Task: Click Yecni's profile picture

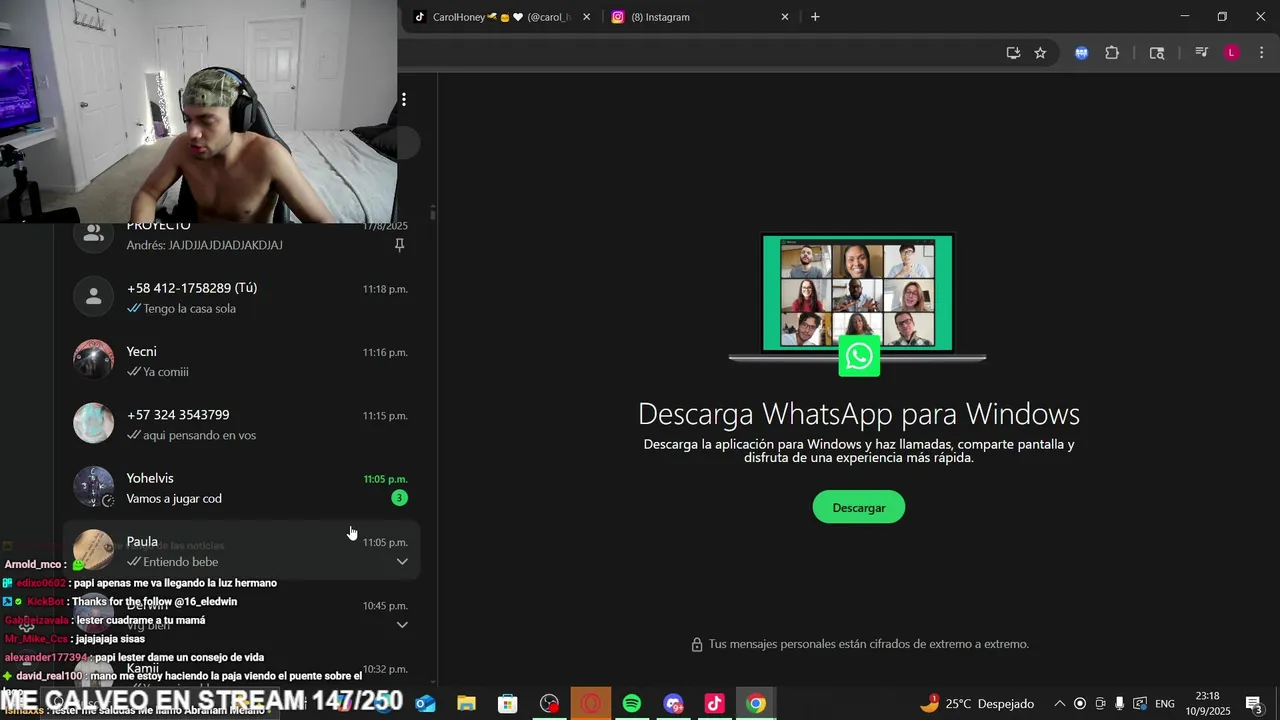Action: 94,360
